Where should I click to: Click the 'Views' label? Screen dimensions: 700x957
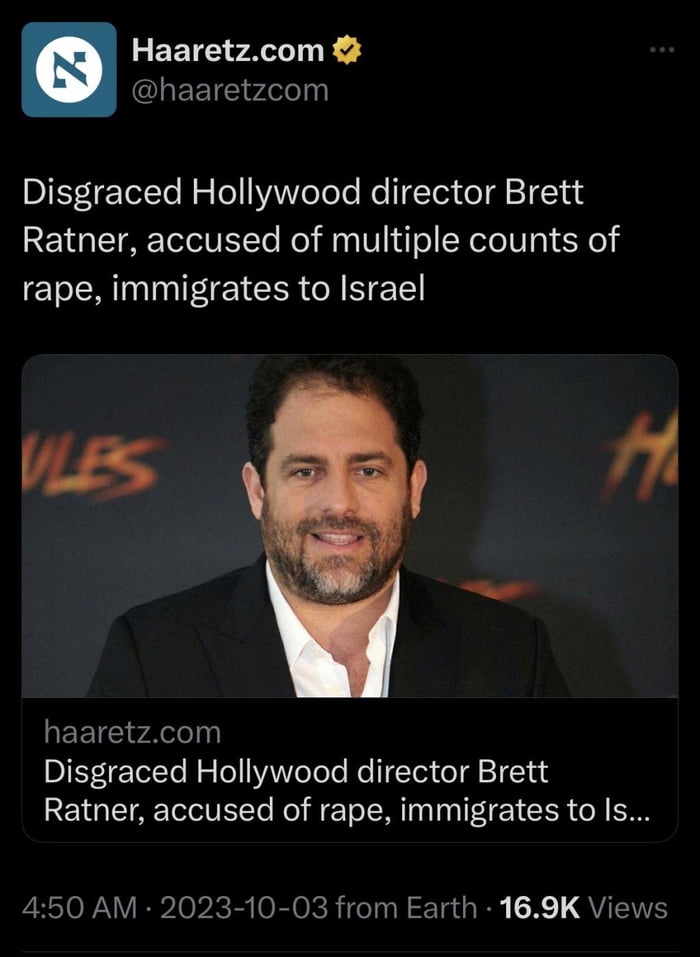coord(627,908)
